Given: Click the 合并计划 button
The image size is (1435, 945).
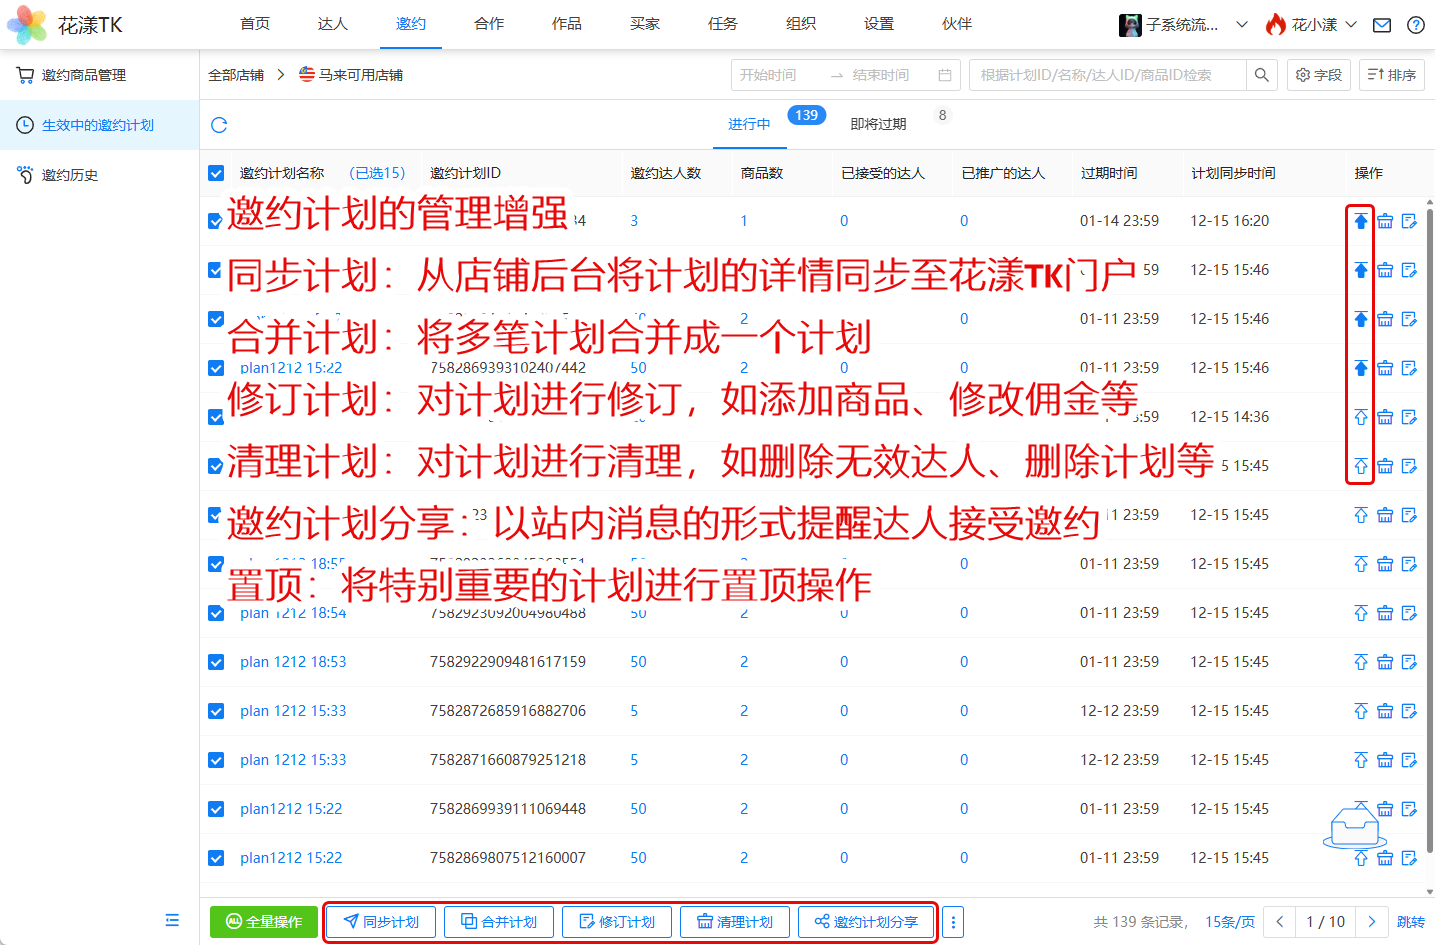Looking at the screenshot, I should point(499,922).
